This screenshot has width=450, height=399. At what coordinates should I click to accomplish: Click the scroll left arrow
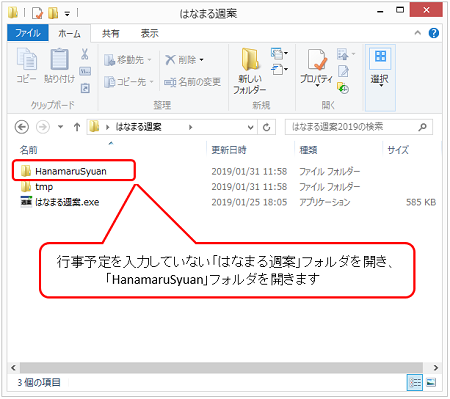click(x=13, y=367)
